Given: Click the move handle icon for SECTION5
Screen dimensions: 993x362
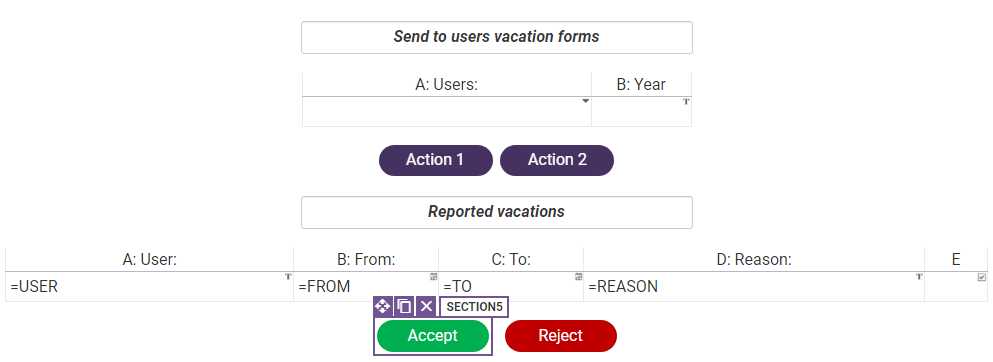Looking at the screenshot, I should [x=383, y=307].
